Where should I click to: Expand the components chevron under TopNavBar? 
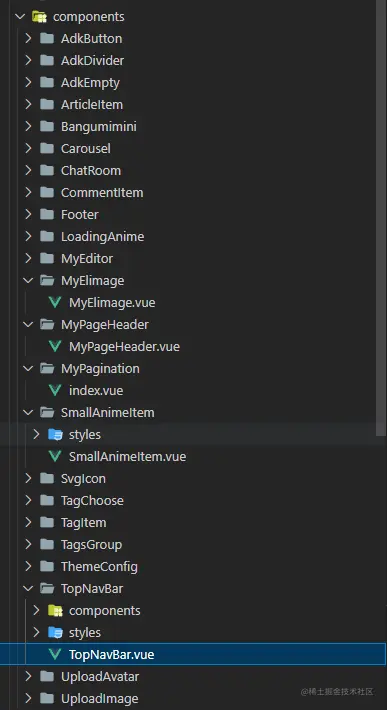coord(37,611)
